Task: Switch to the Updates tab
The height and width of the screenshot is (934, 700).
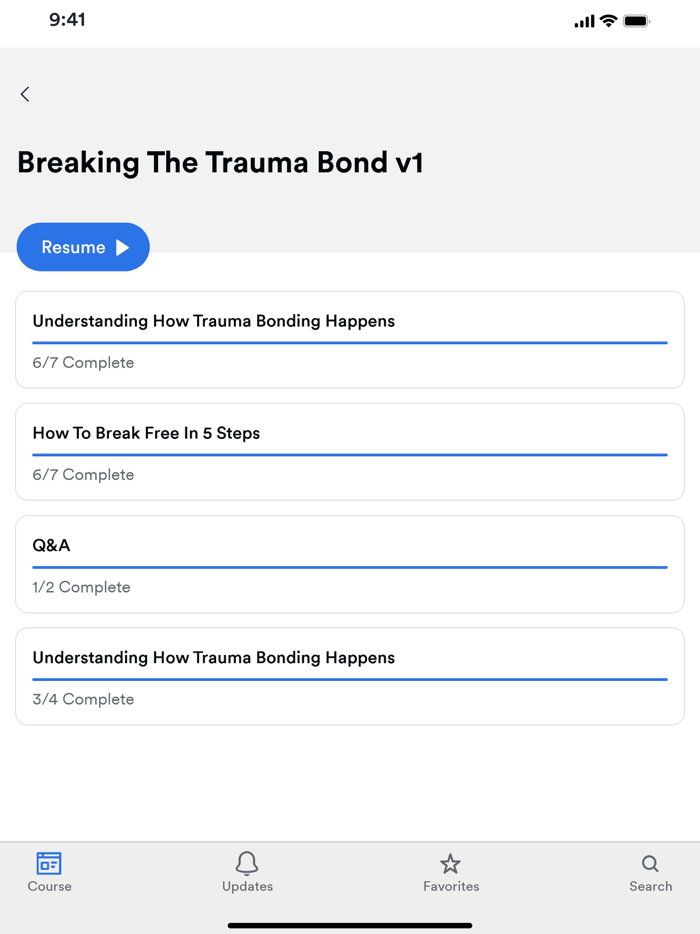Action: (x=247, y=872)
